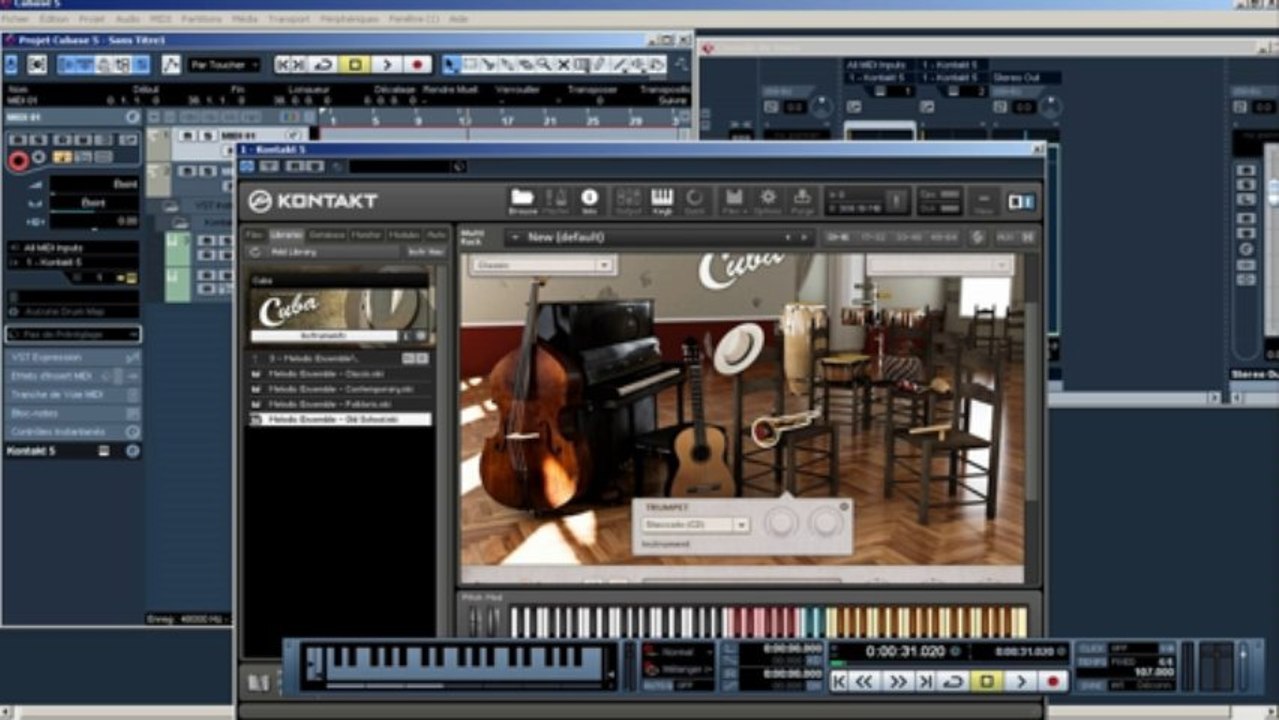Expand the VST Expression inspector section

coord(73,357)
